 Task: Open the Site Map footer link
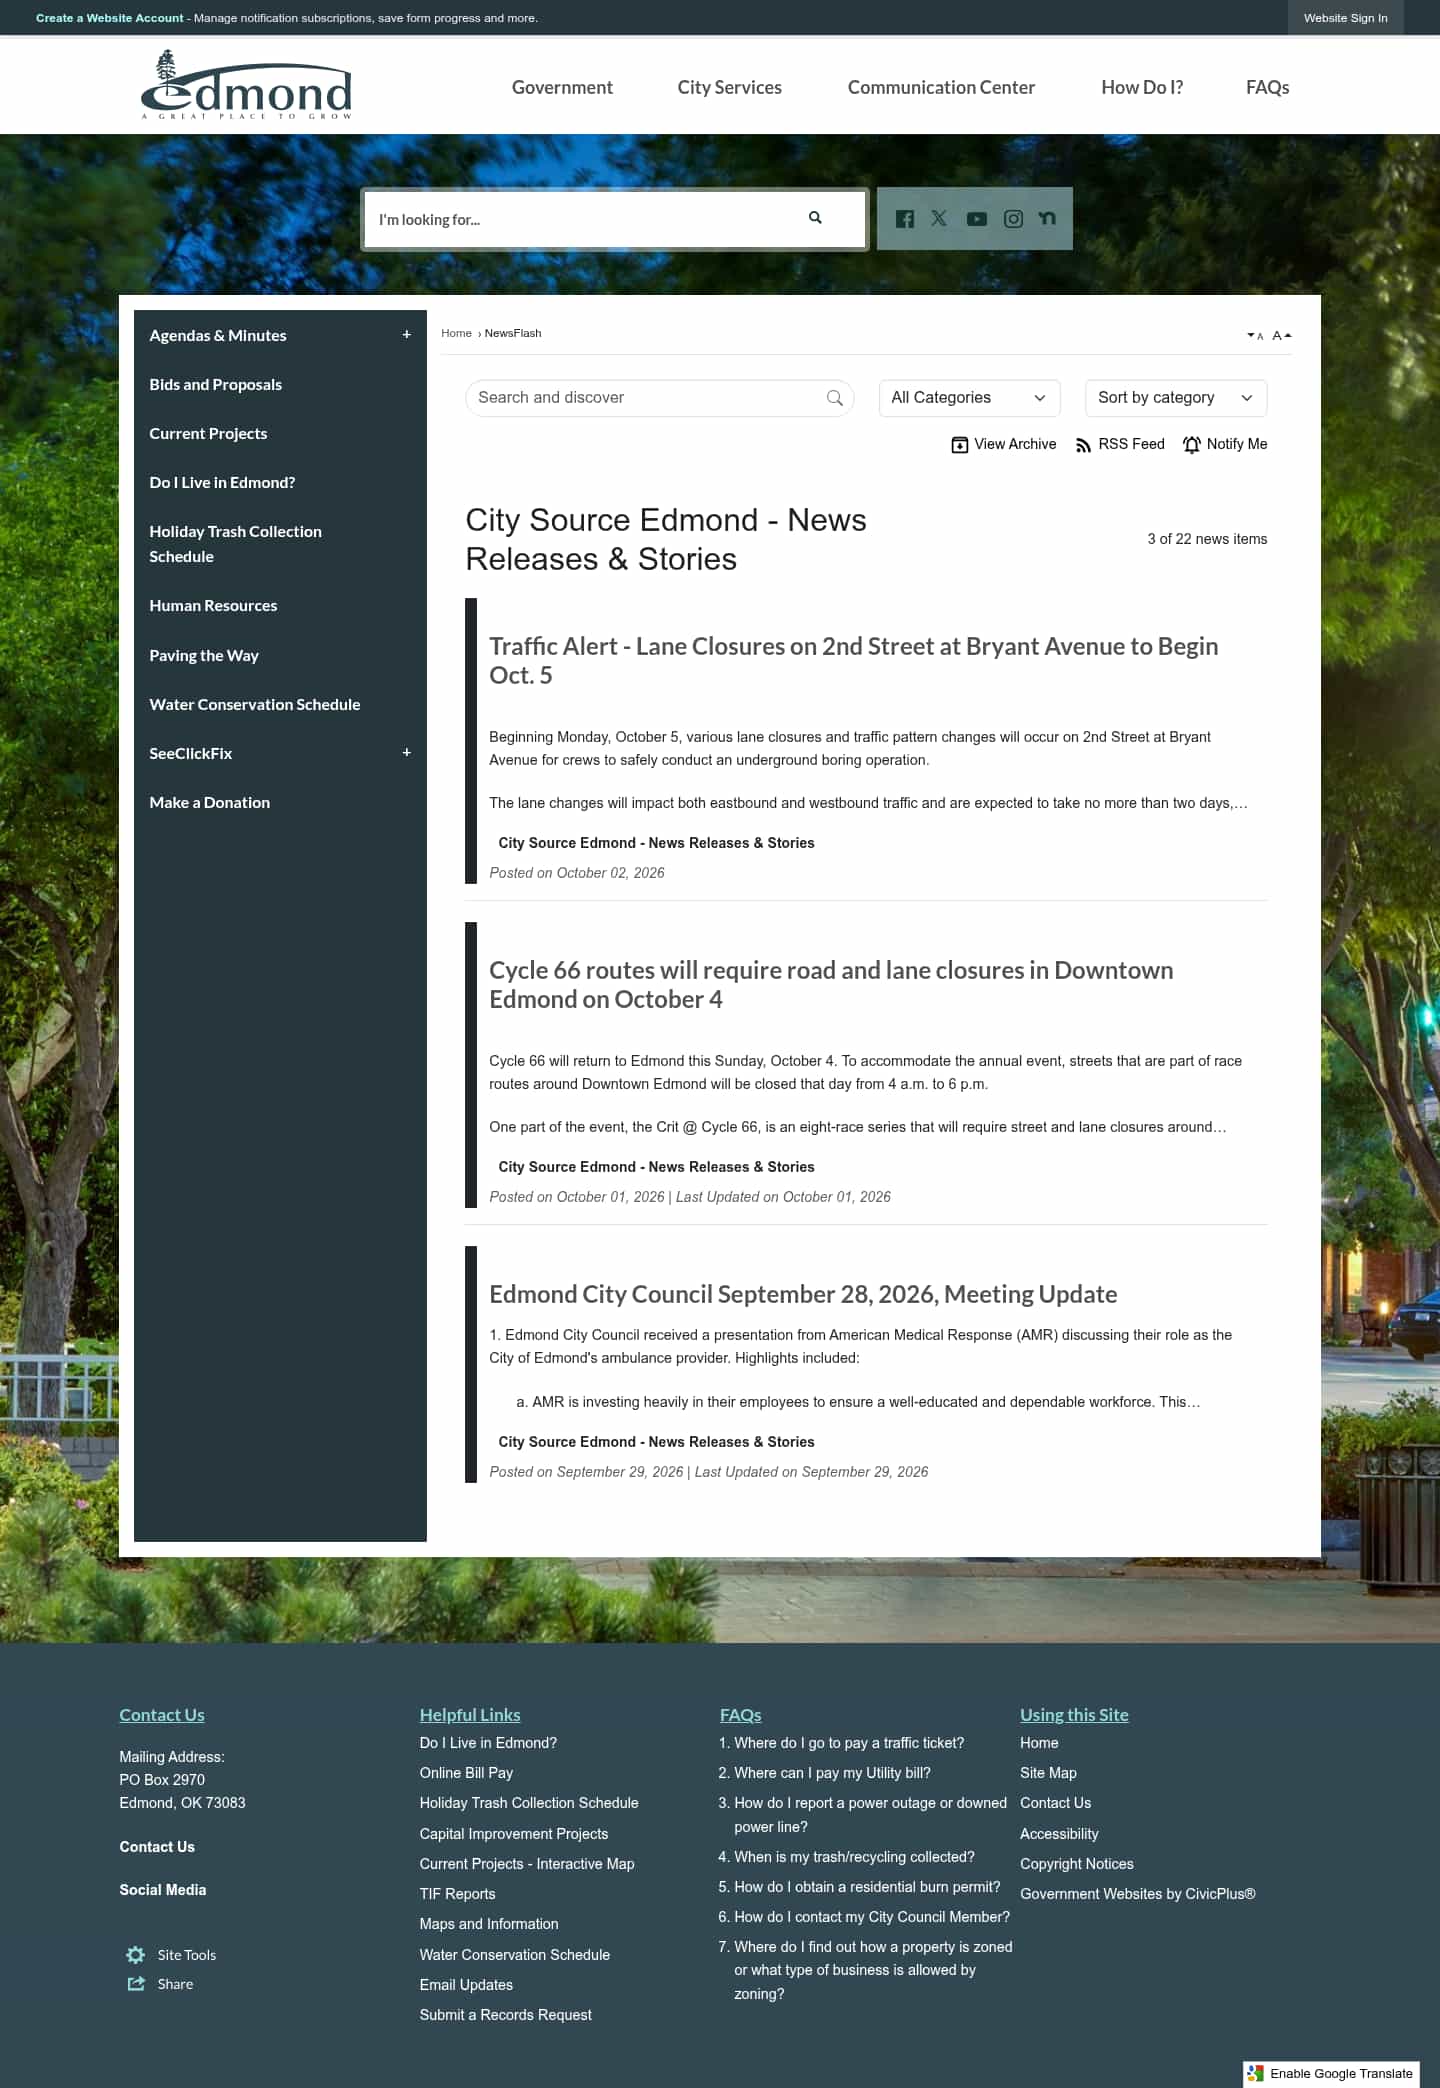pyautogui.click(x=1048, y=1772)
